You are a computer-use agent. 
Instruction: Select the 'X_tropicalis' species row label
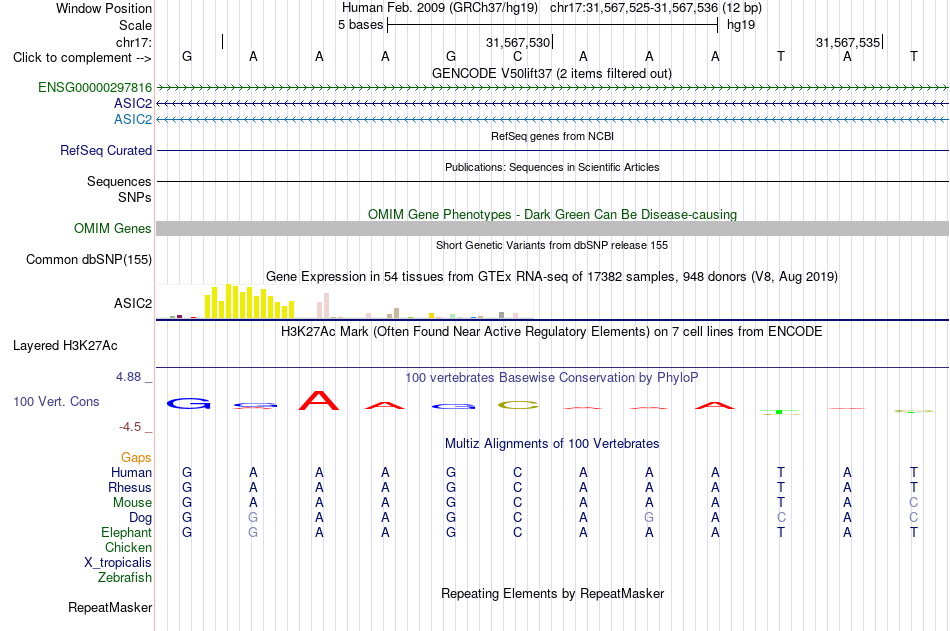[118, 563]
